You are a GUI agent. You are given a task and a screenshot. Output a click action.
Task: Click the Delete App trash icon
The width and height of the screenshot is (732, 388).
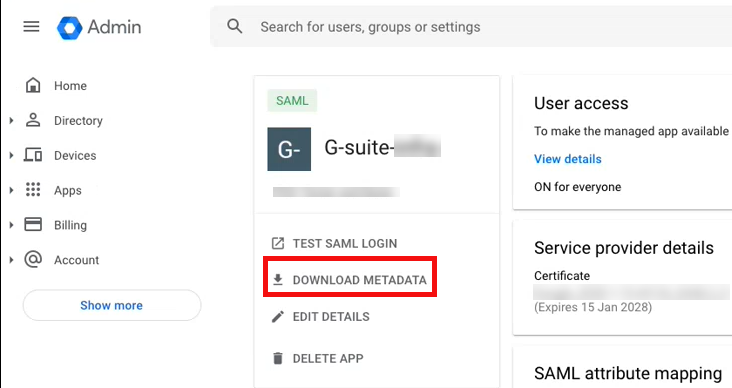[x=278, y=358]
